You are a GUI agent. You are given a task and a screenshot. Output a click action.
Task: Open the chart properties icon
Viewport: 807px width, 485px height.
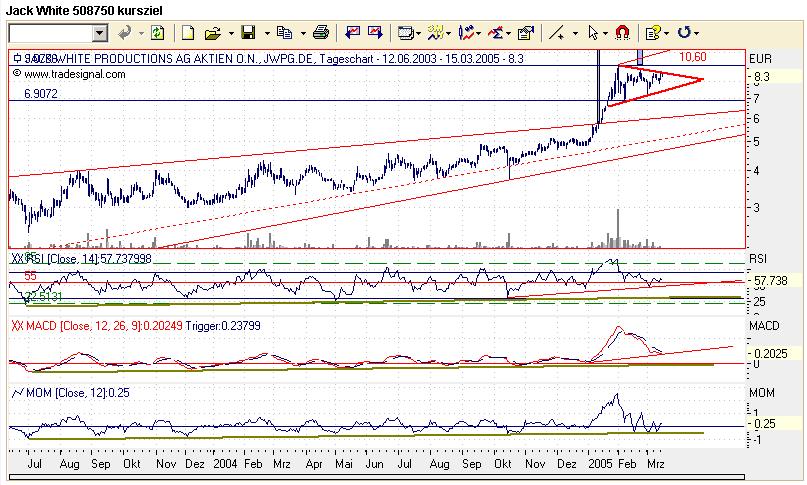click(x=526, y=33)
